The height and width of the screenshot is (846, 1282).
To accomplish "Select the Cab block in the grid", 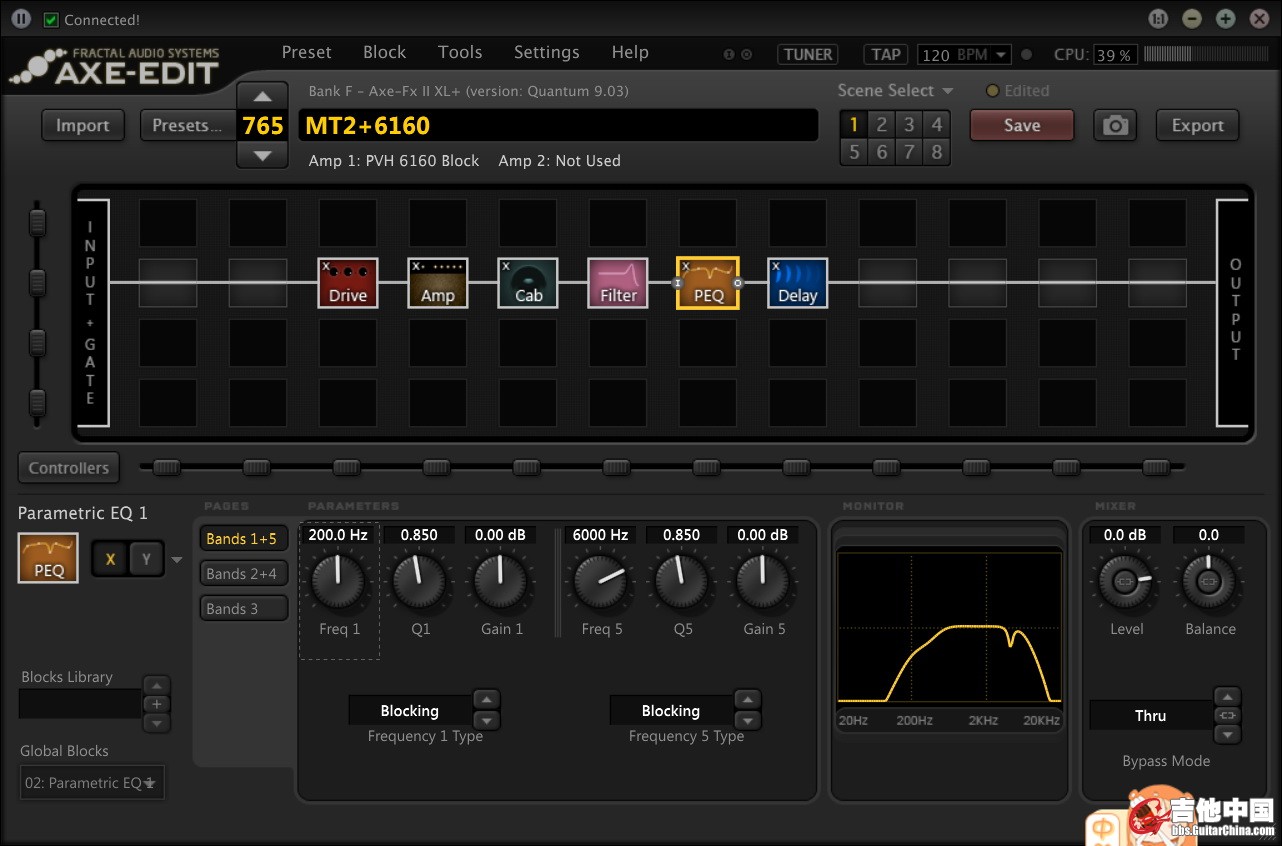I will [528, 283].
